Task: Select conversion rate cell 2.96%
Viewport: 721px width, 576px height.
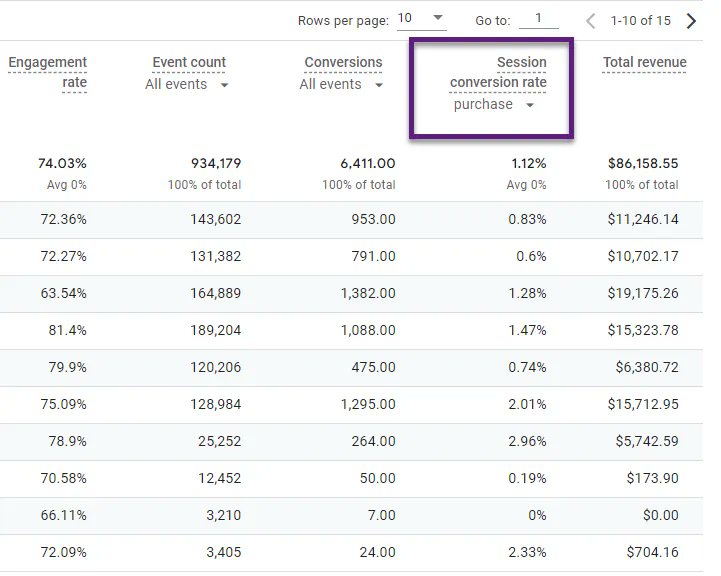Action: click(x=527, y=441)
